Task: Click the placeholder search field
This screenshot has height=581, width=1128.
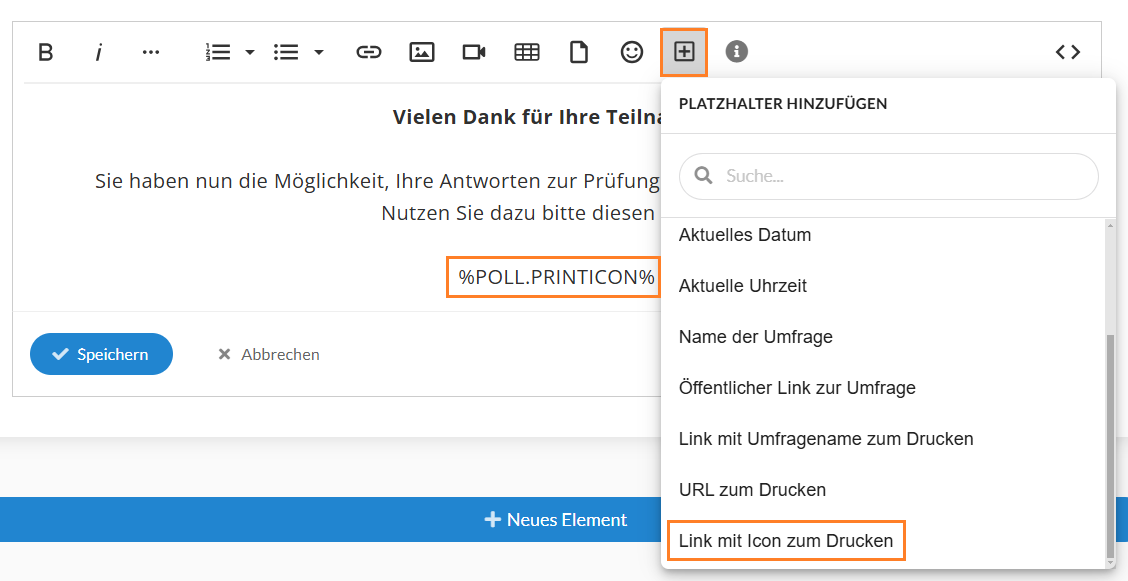Action: 888,176
